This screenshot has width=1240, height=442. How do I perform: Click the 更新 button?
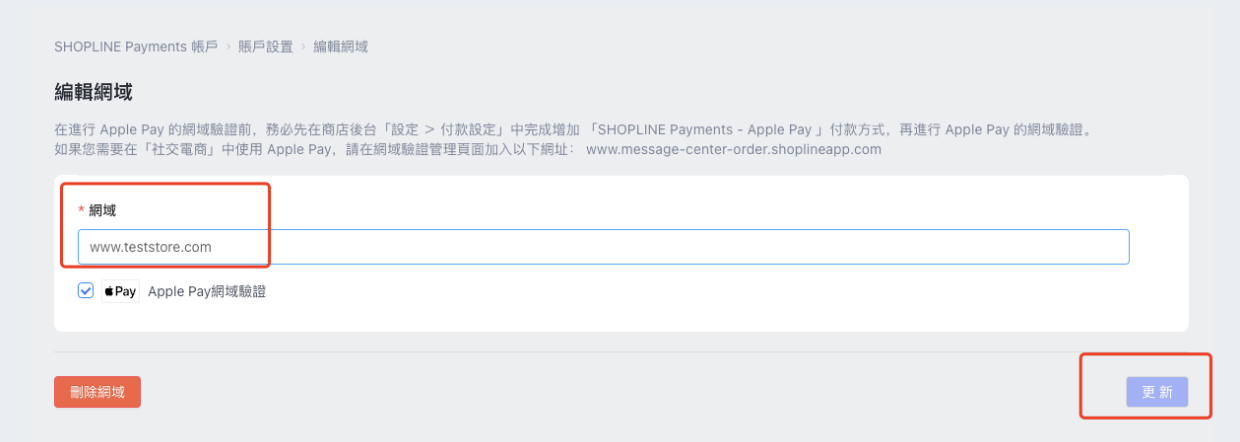(1157, 393)
